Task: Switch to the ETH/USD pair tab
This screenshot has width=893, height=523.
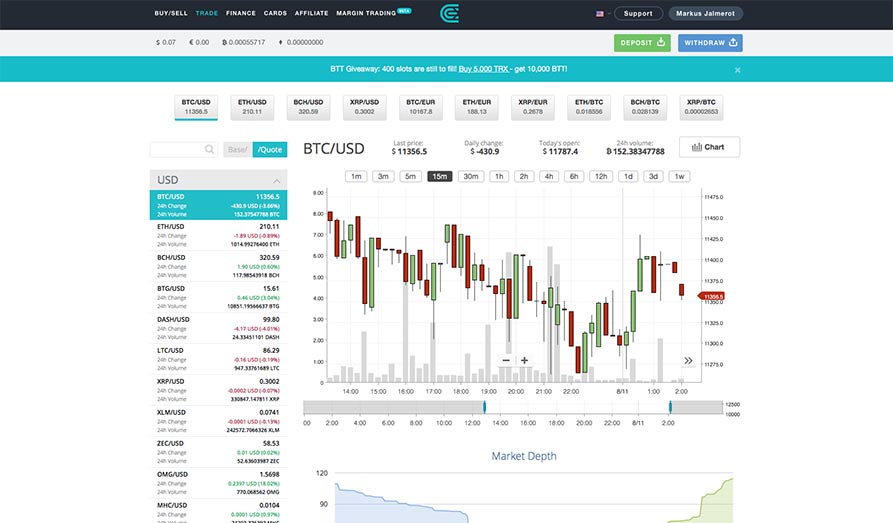Action: pyautogui.click(x=252, y=106)
